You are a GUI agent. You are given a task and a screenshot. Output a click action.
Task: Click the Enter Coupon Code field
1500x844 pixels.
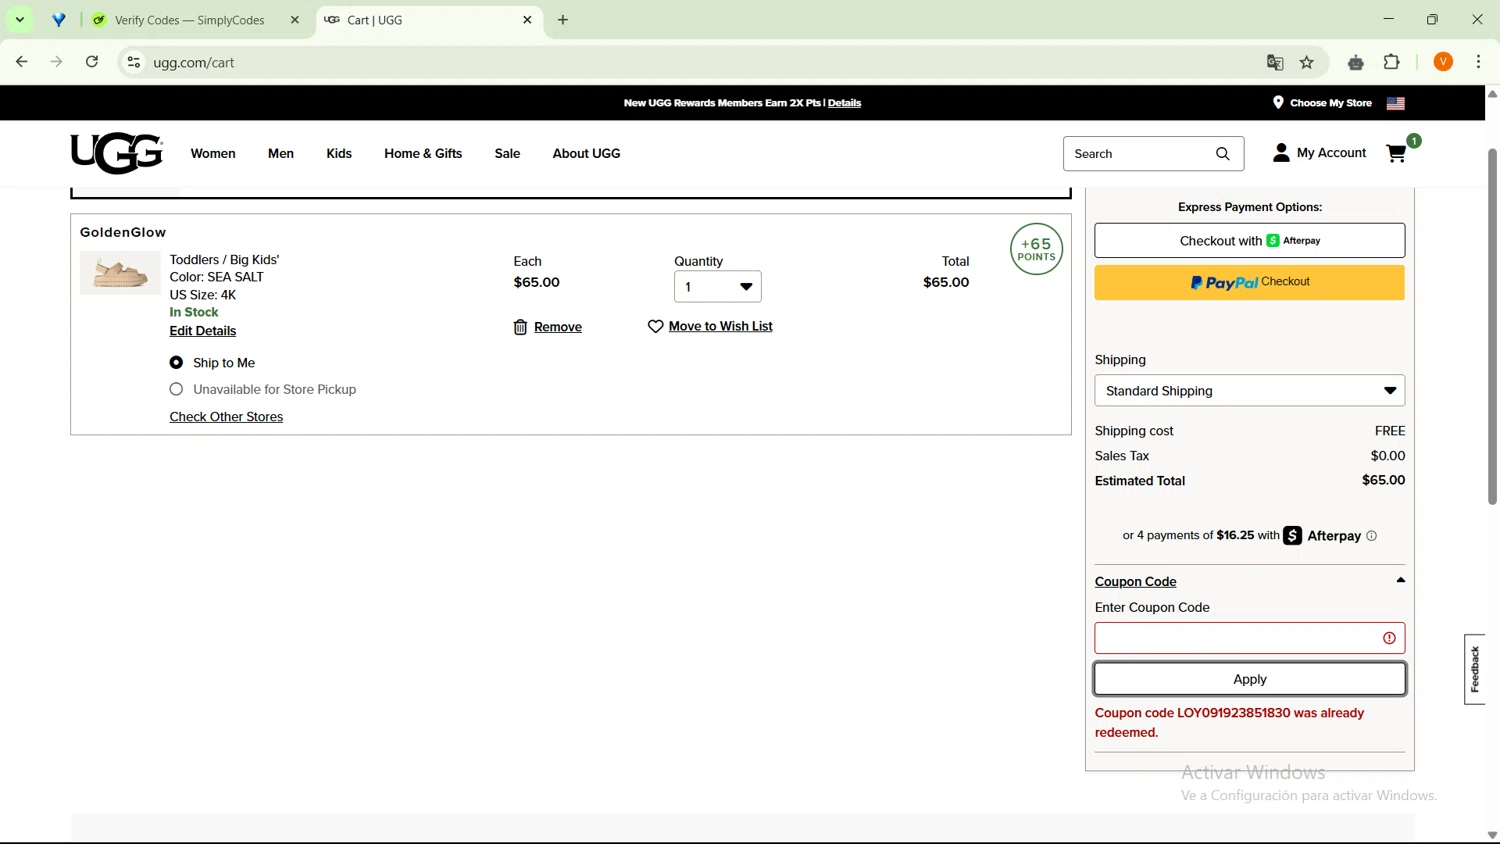(x=1237, y=638)
